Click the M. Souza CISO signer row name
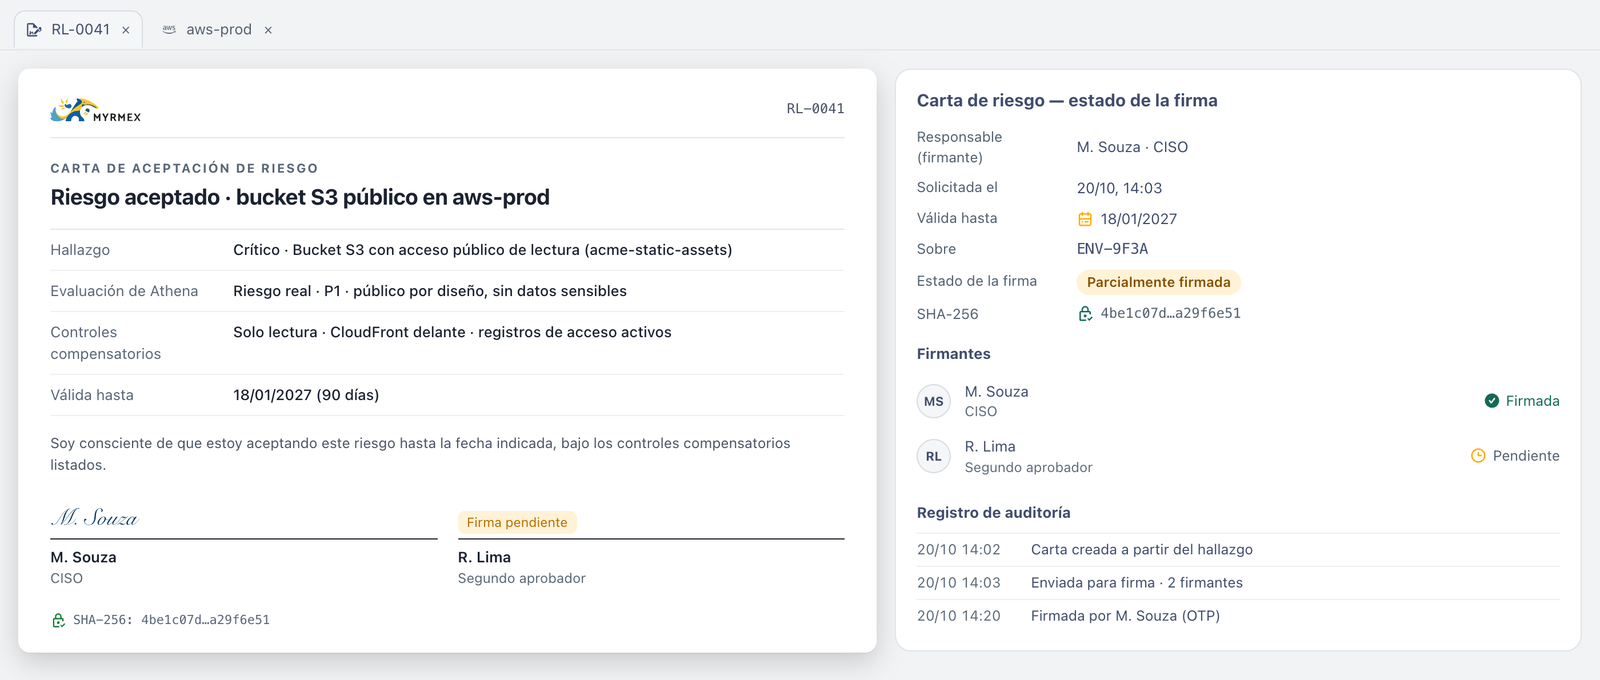Viewport: 1600px width, 680px height. pyautogui.click(x=996, y=392)
